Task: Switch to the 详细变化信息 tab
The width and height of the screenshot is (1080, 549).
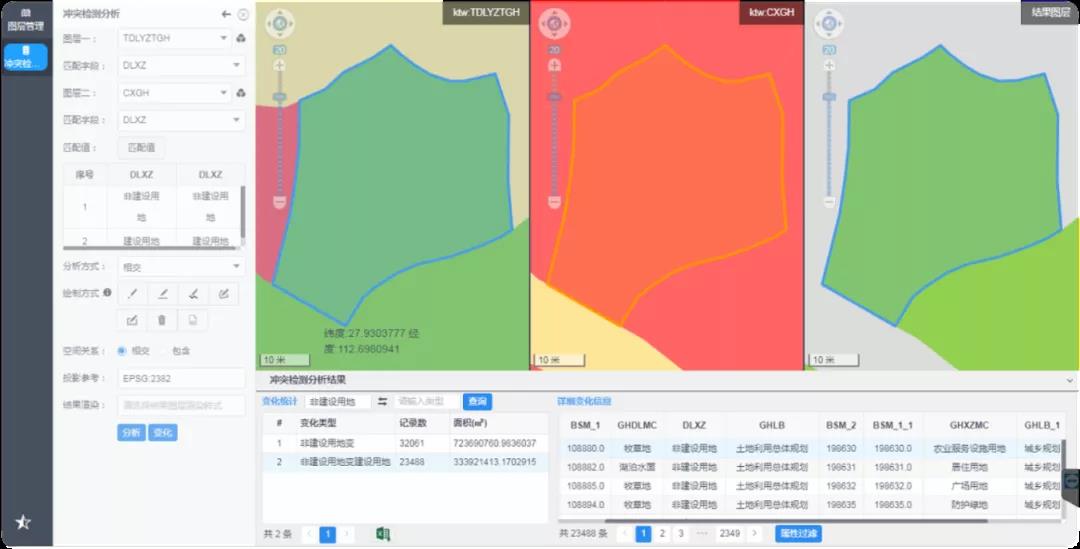Action: tap(584, 401)
